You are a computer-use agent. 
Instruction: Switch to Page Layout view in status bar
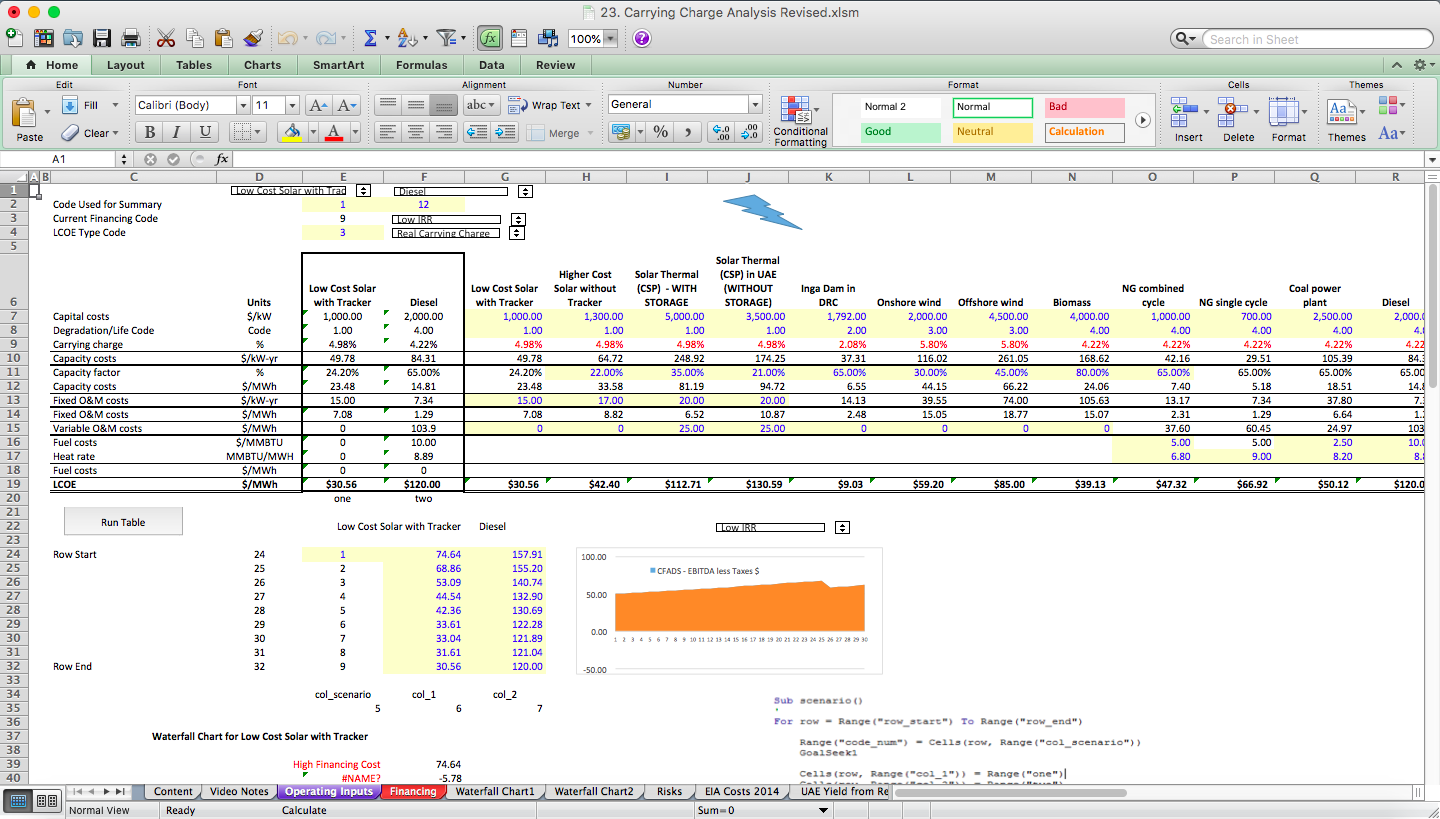(46, 800)
